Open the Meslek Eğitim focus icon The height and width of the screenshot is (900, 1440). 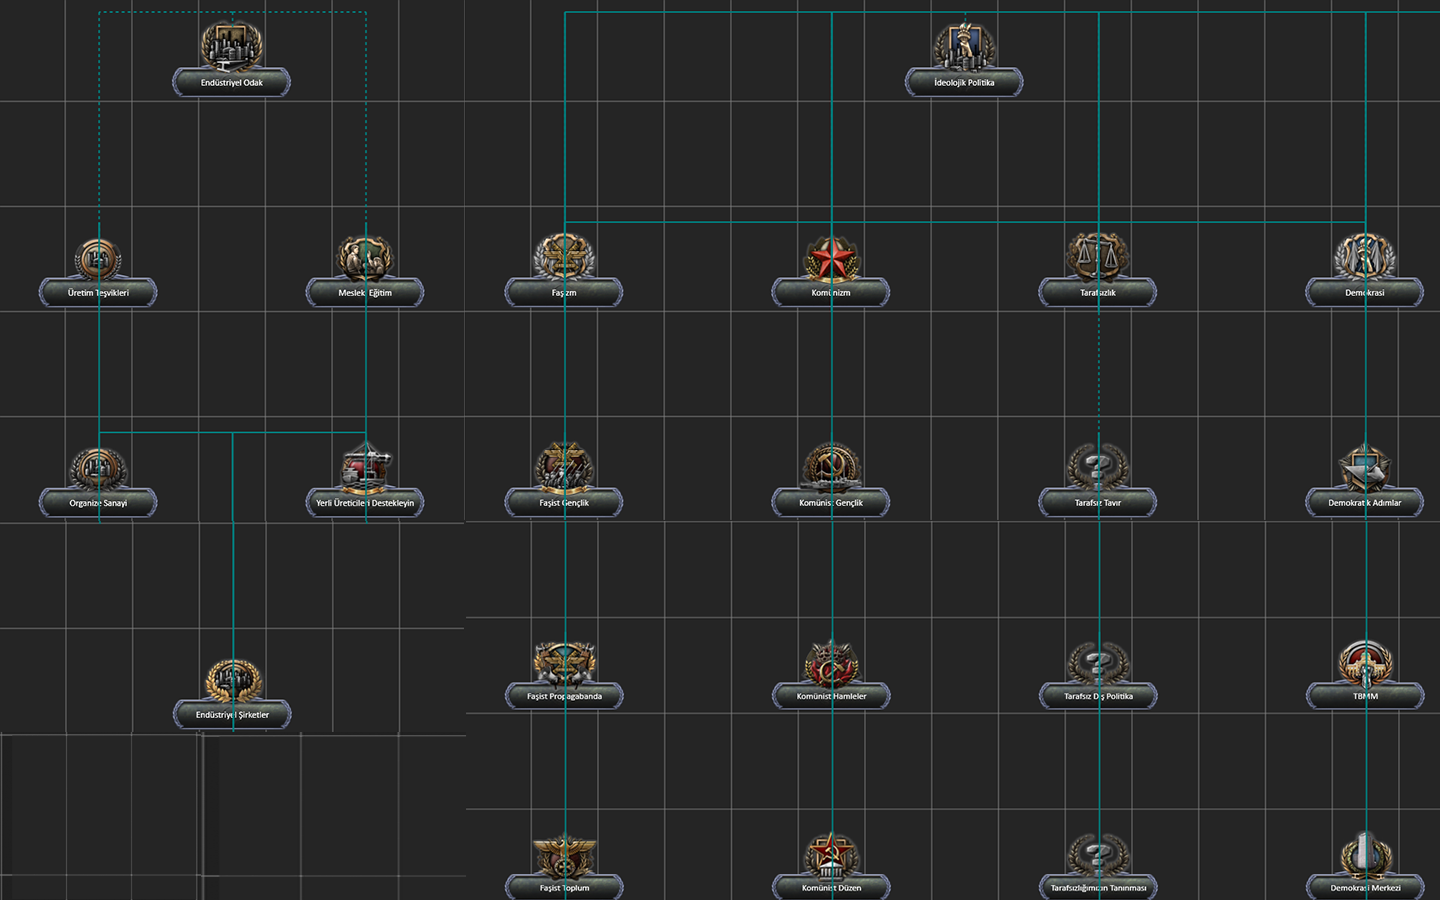[365, 257]
